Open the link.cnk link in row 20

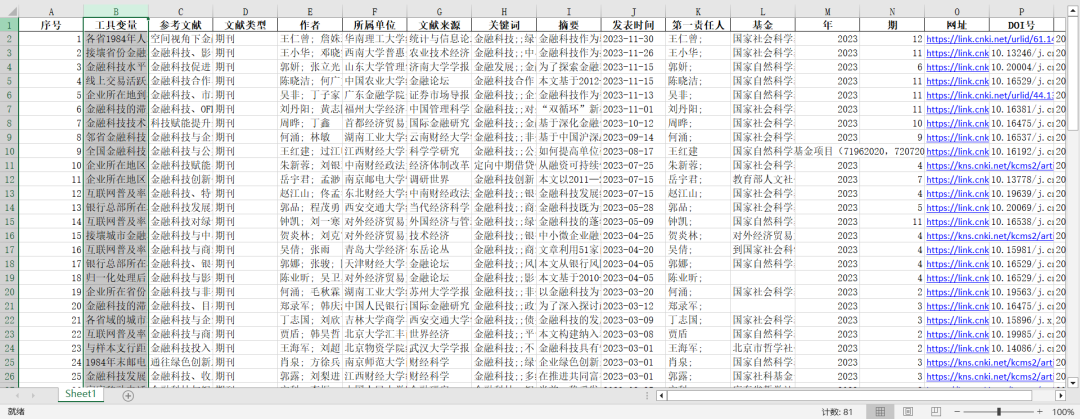tap(958, 292)
